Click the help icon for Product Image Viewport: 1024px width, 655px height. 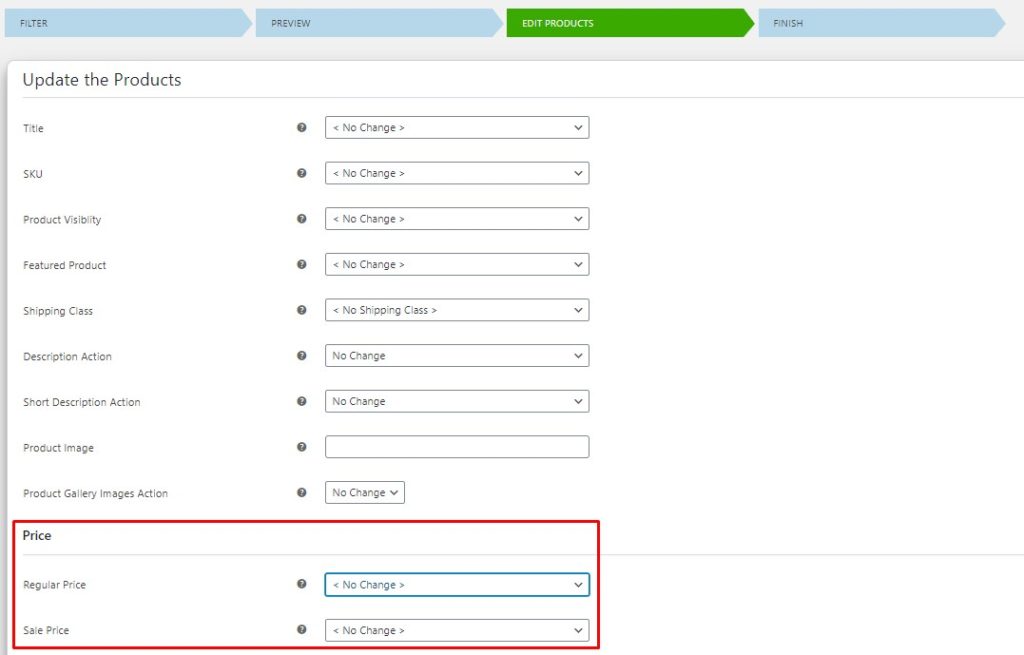coord(301,447)
